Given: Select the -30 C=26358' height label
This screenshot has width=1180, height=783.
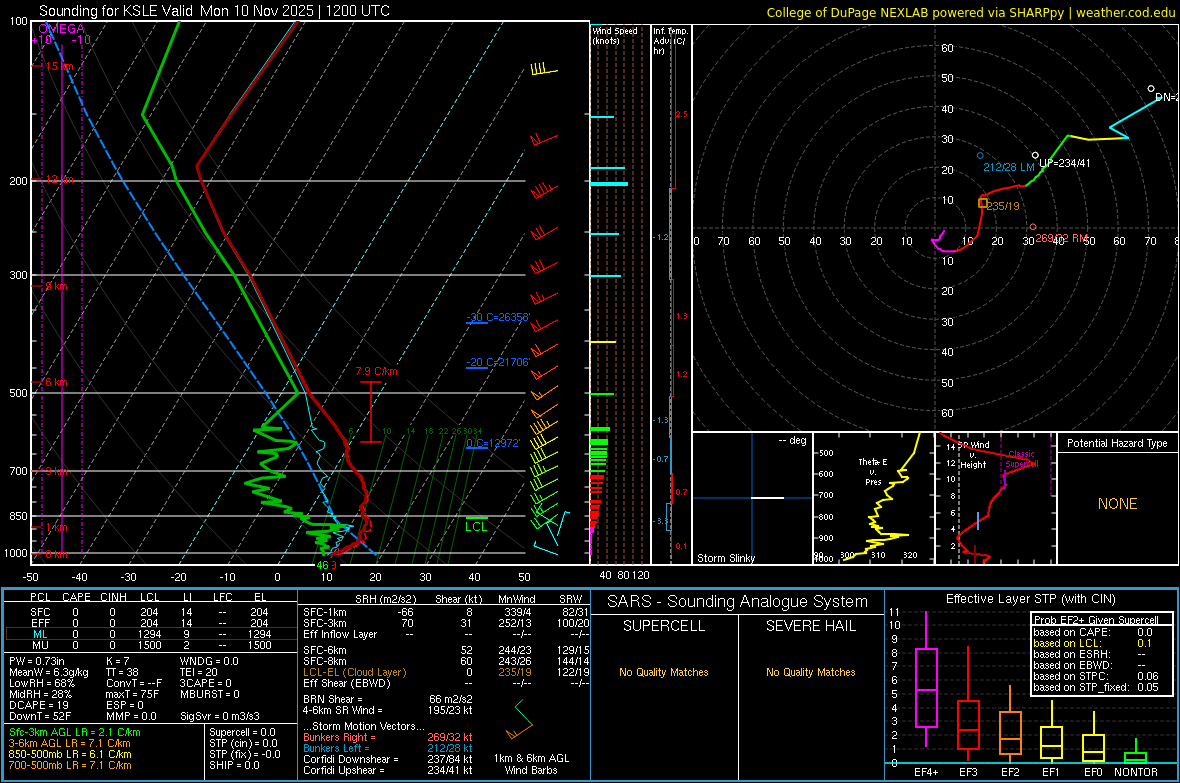Looking at the screenshot, I should (x=498, y=317).
